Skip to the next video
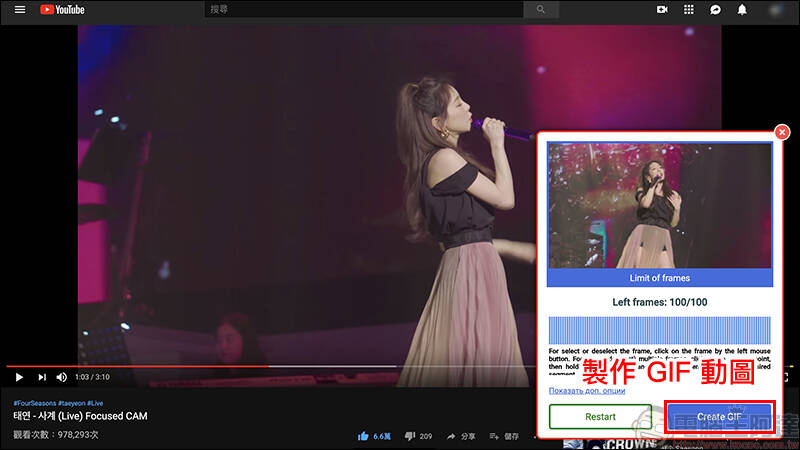The width and height of the screenshot is (800, 450). (42, 377)
